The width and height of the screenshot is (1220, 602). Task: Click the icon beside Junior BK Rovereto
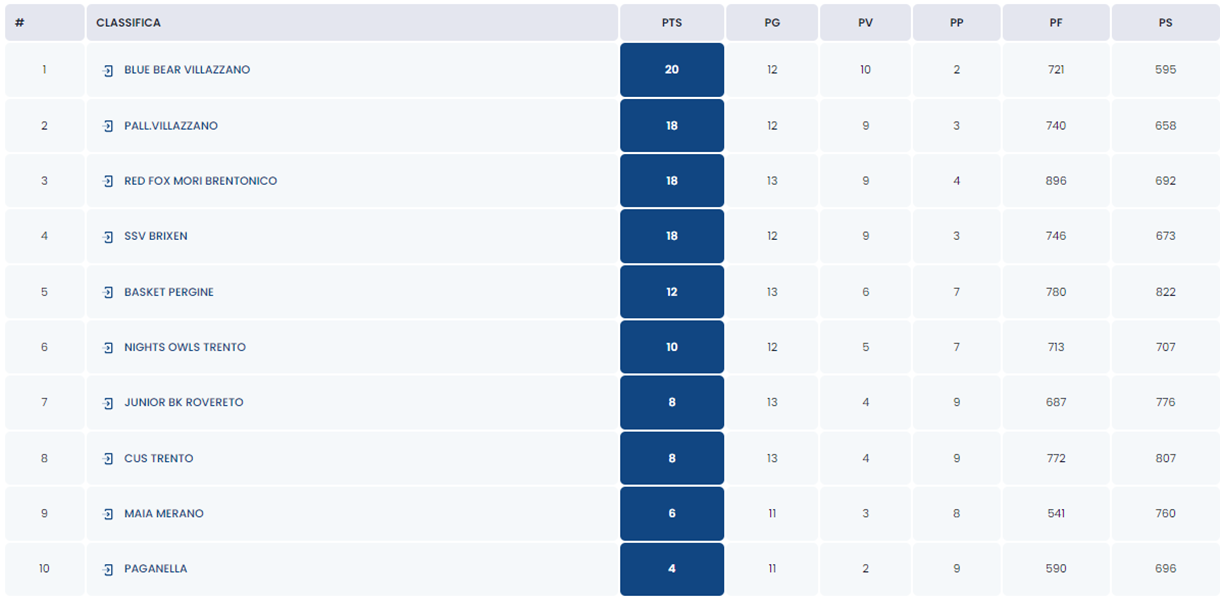[108, 403]
